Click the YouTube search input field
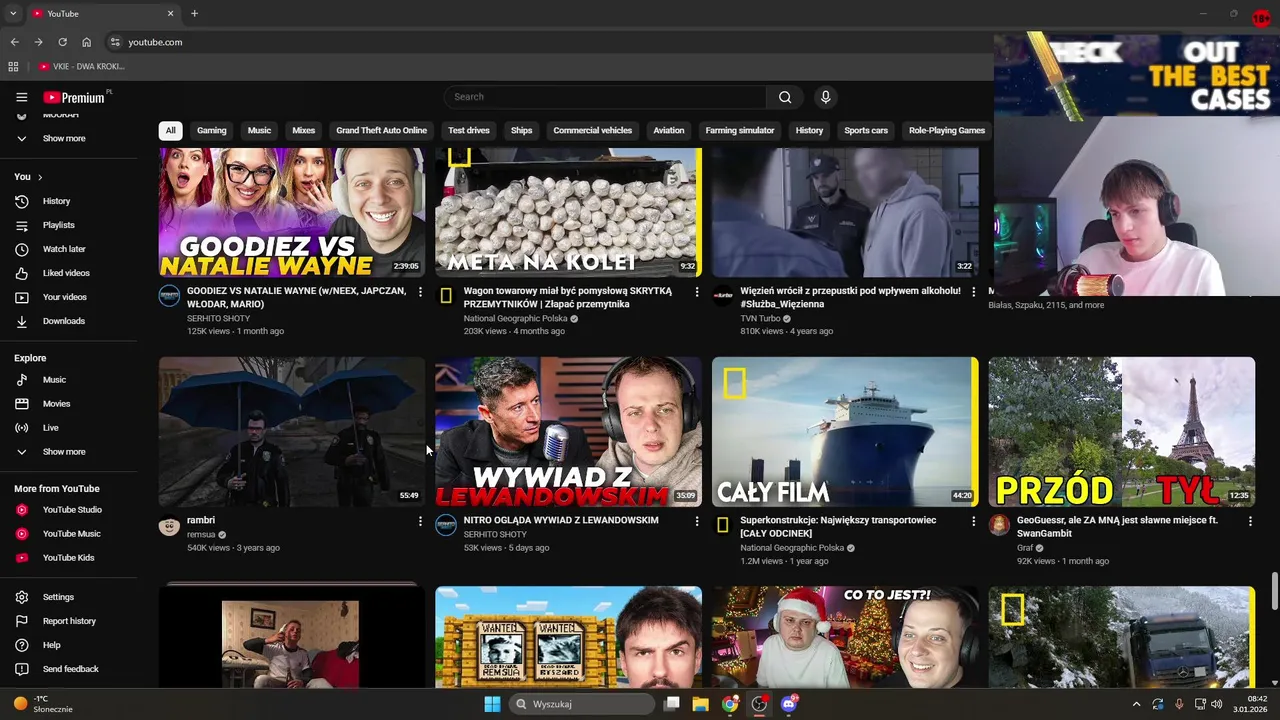 coord(605,97)
